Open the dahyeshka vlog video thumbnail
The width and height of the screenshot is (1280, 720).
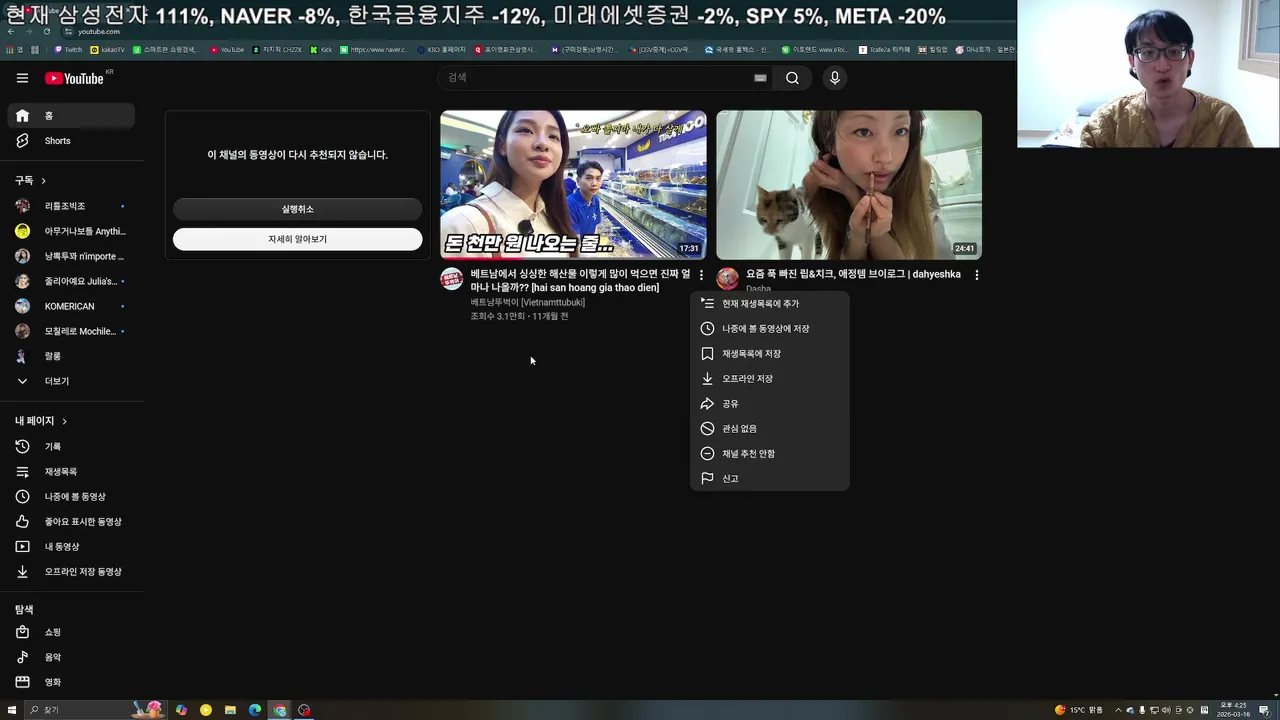coord(849,185)
